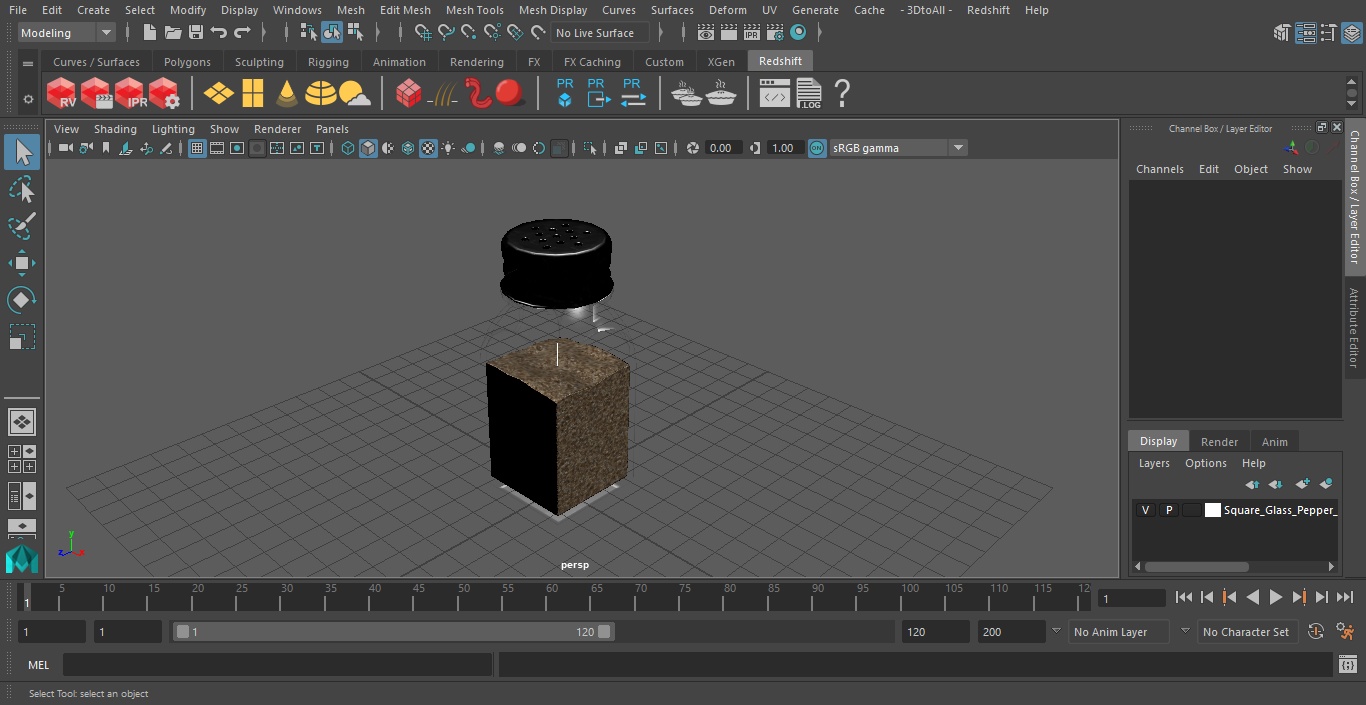Click the MEL command language label
The width and height of the screenshot is (1366, 705).
click(x=38, y=665)
